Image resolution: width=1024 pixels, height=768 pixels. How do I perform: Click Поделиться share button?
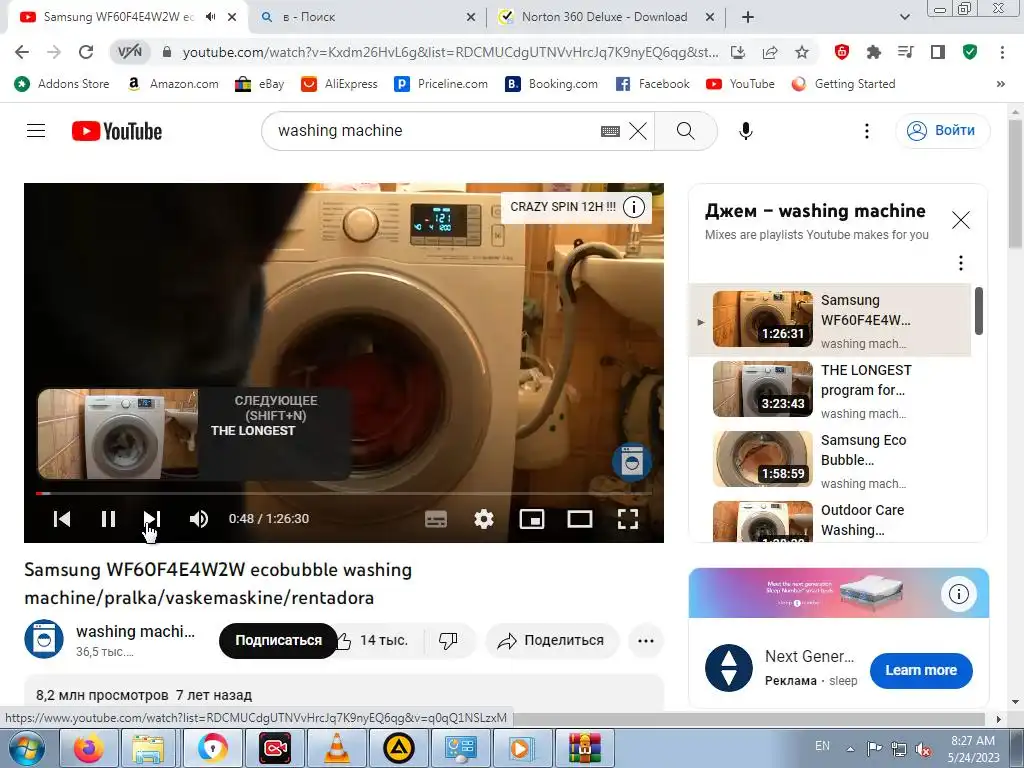pyautogui.click(x=552, y=641)
